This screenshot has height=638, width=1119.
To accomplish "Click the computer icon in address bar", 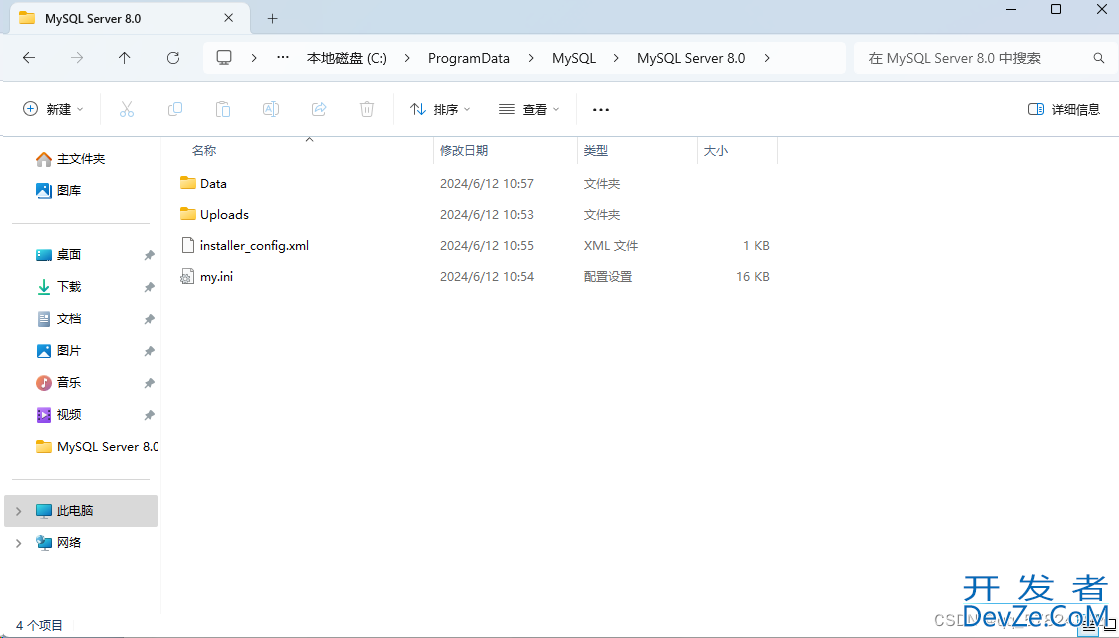I will 224,58.
